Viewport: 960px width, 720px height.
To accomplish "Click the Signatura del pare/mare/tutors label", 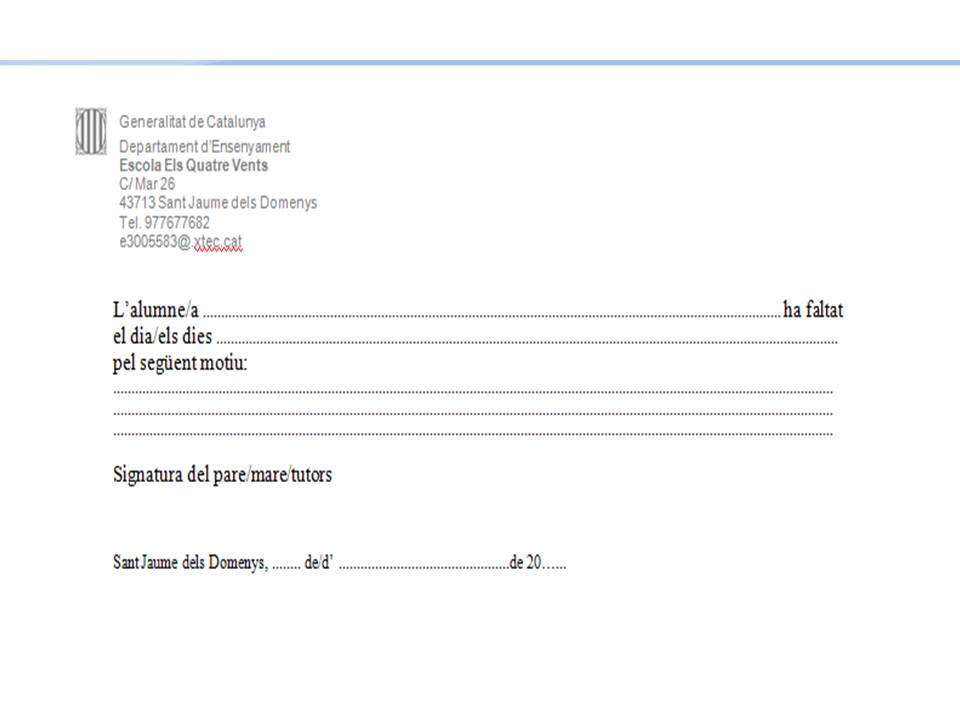I will 222,475.
